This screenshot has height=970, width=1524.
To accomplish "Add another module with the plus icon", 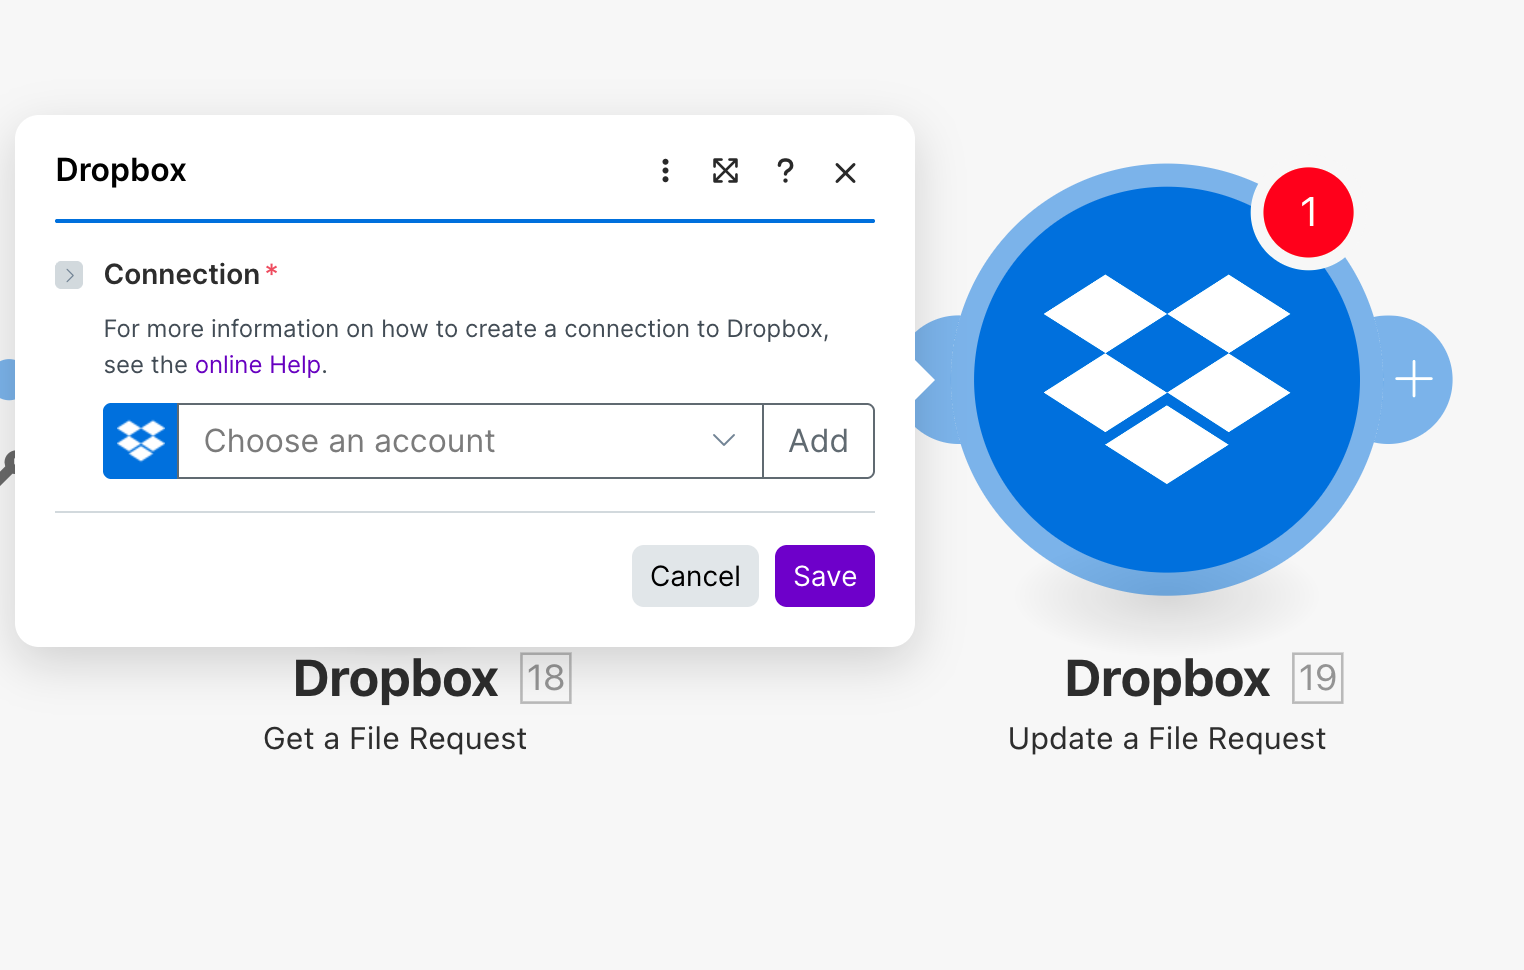I will click(1414, 380).
